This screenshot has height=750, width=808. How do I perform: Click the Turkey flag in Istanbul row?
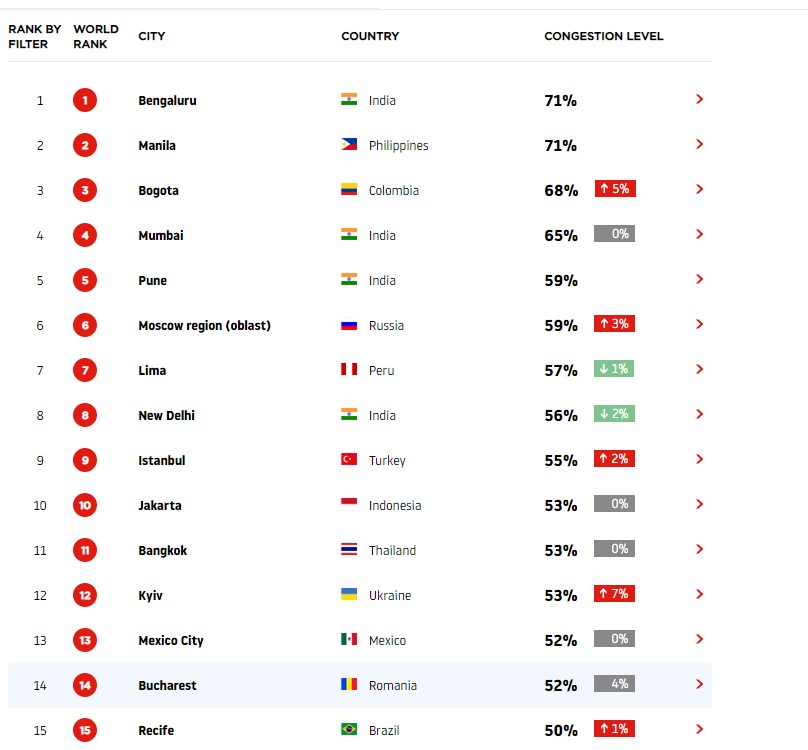coord(349,460)
